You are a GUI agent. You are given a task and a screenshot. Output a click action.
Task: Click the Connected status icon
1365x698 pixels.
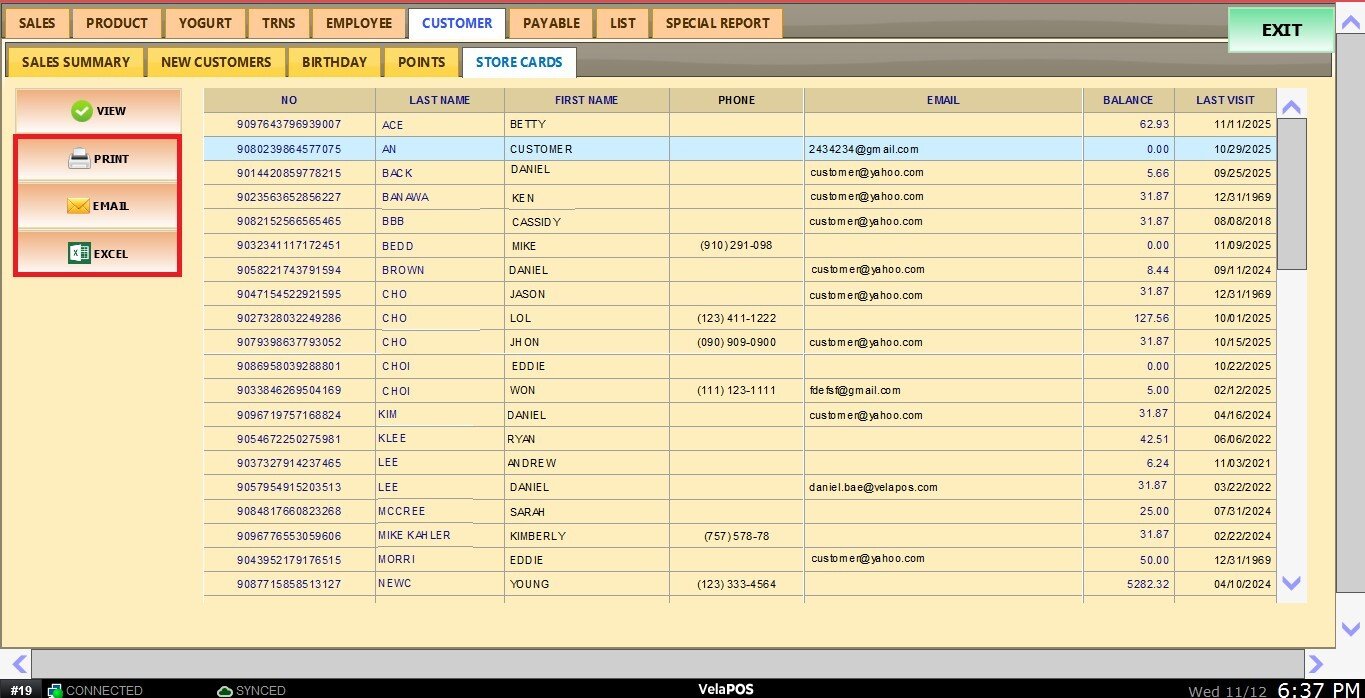pyautogui.click(x=55, y=690)
